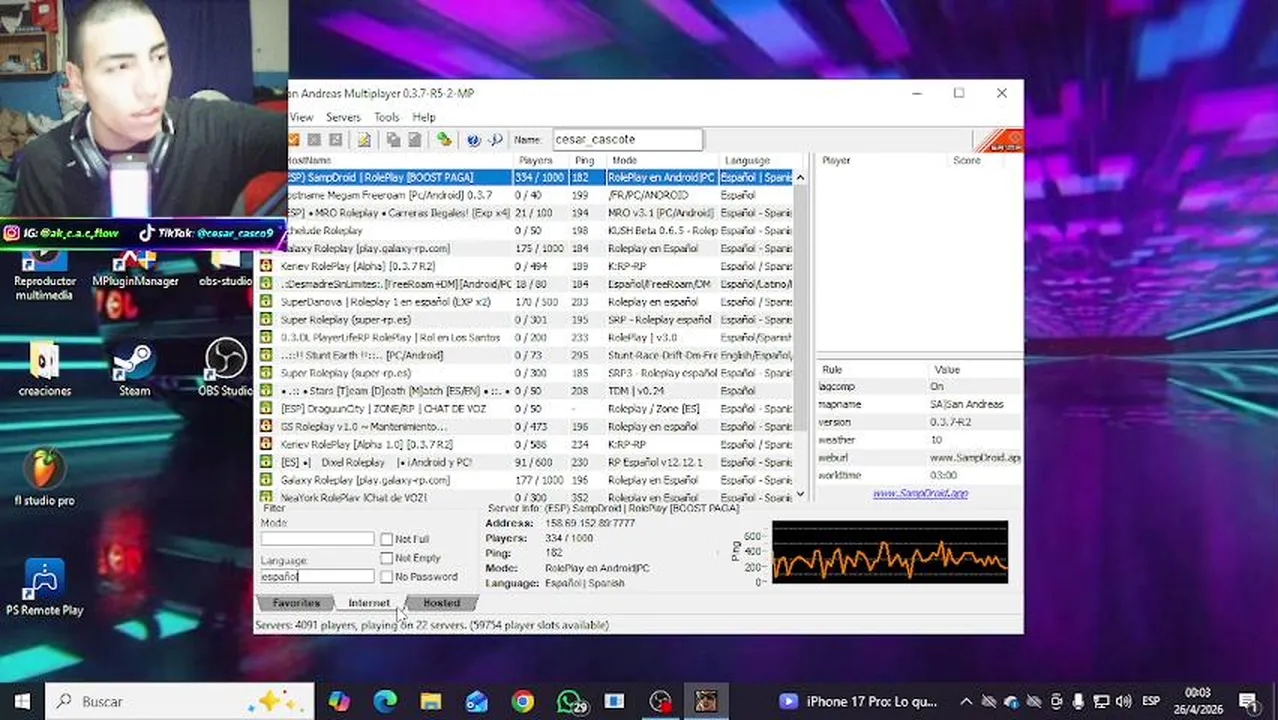This screenshot has width=1278, height=720.
Task: Select the '[ESP] DraguunCity | ZONE/RP' server row
Action: click(524, 409)
